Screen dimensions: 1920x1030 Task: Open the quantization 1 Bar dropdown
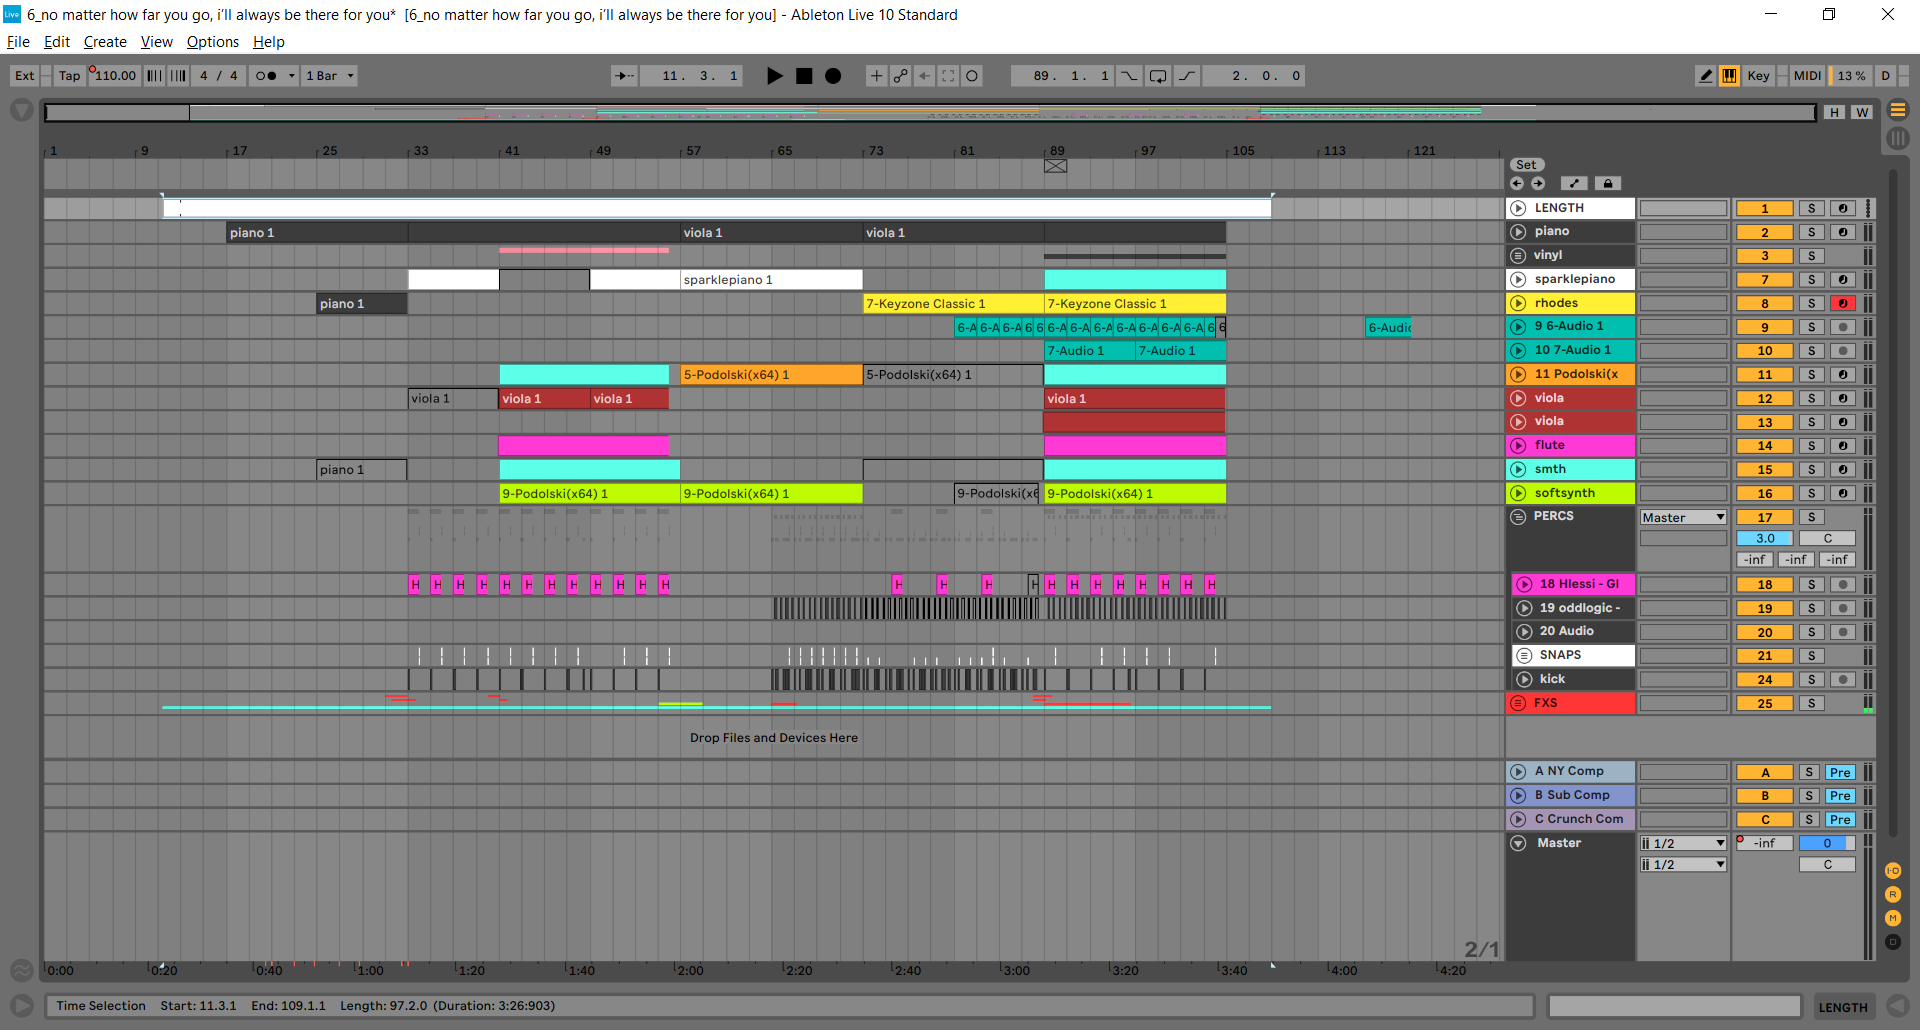pyautogui.click(x=330, y=76)
